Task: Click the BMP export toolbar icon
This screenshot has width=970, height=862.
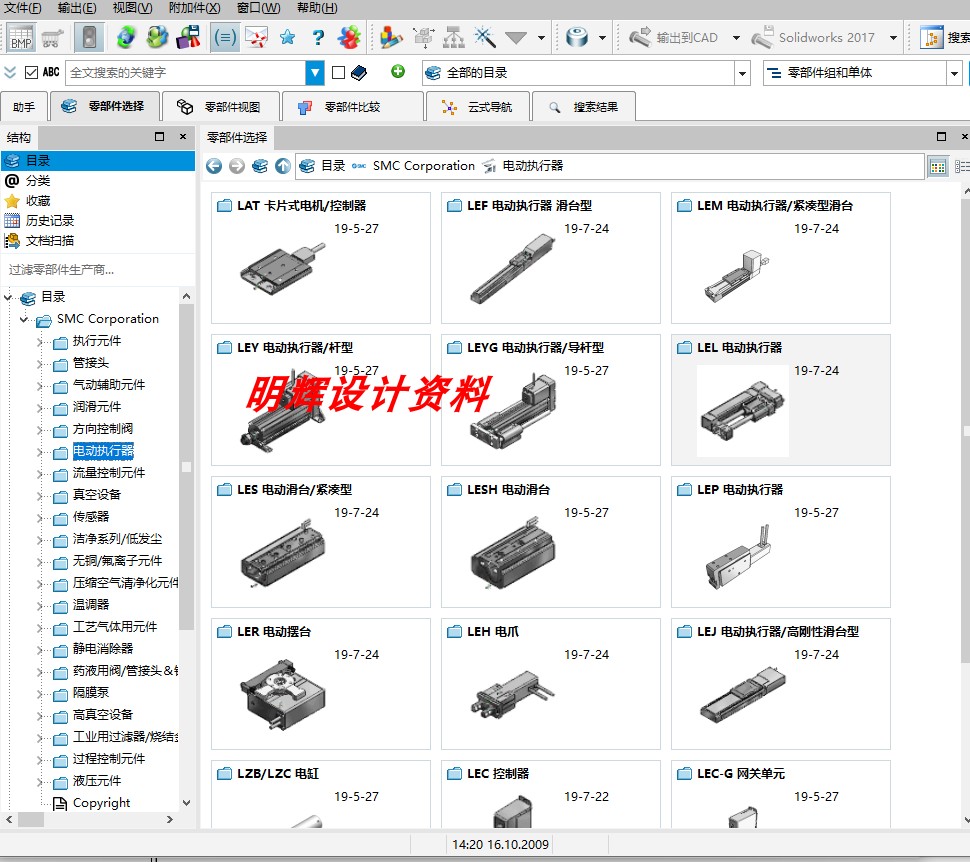Action: 21,38
